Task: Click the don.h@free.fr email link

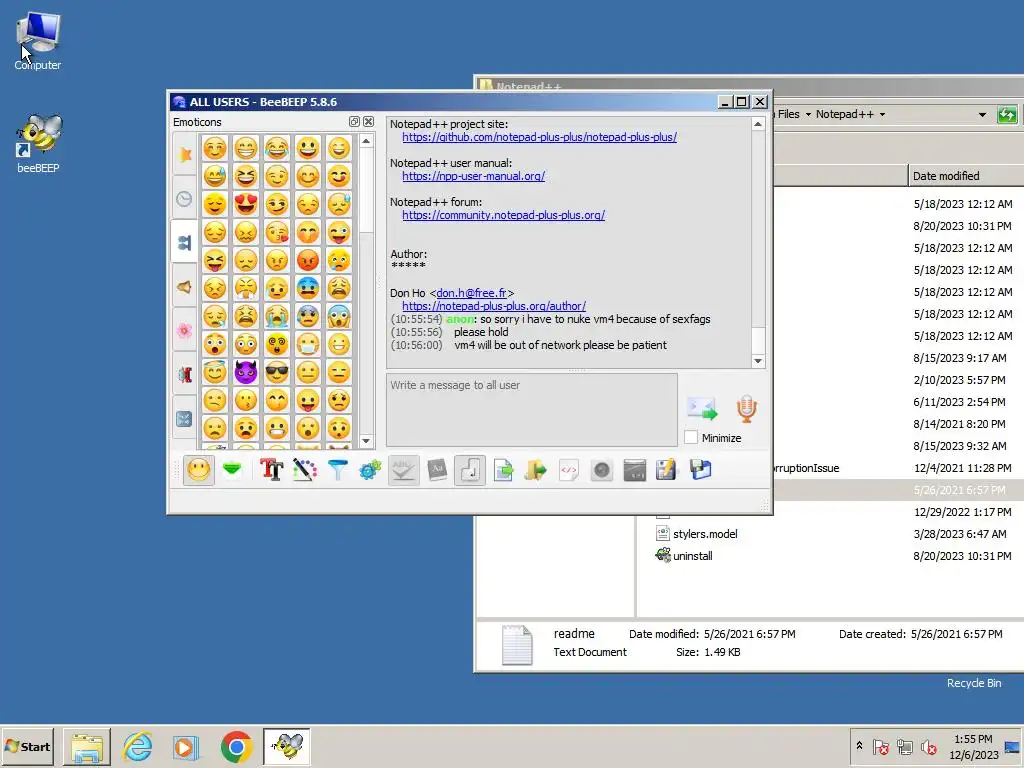Action: point(472,293)
